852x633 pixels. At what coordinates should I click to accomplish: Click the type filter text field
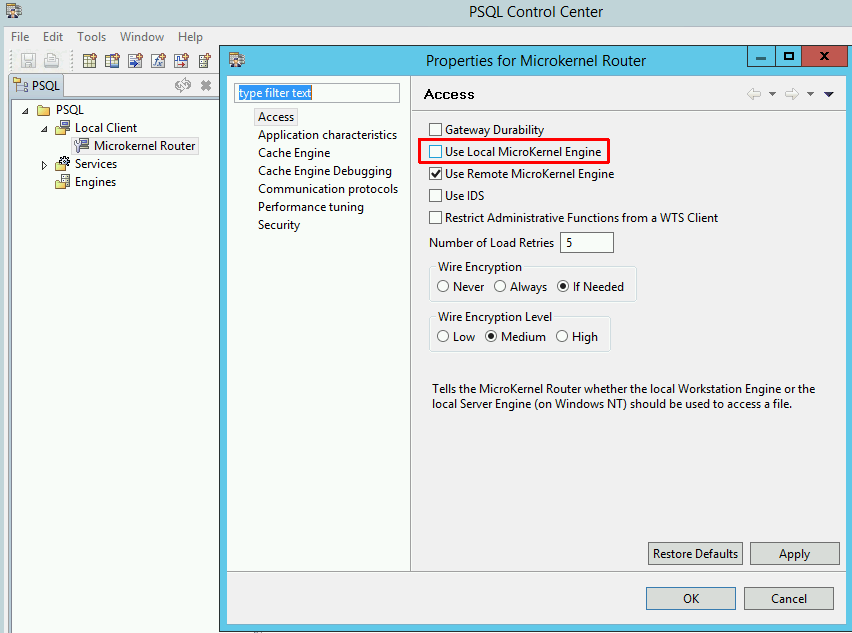[x=317, y=93]
